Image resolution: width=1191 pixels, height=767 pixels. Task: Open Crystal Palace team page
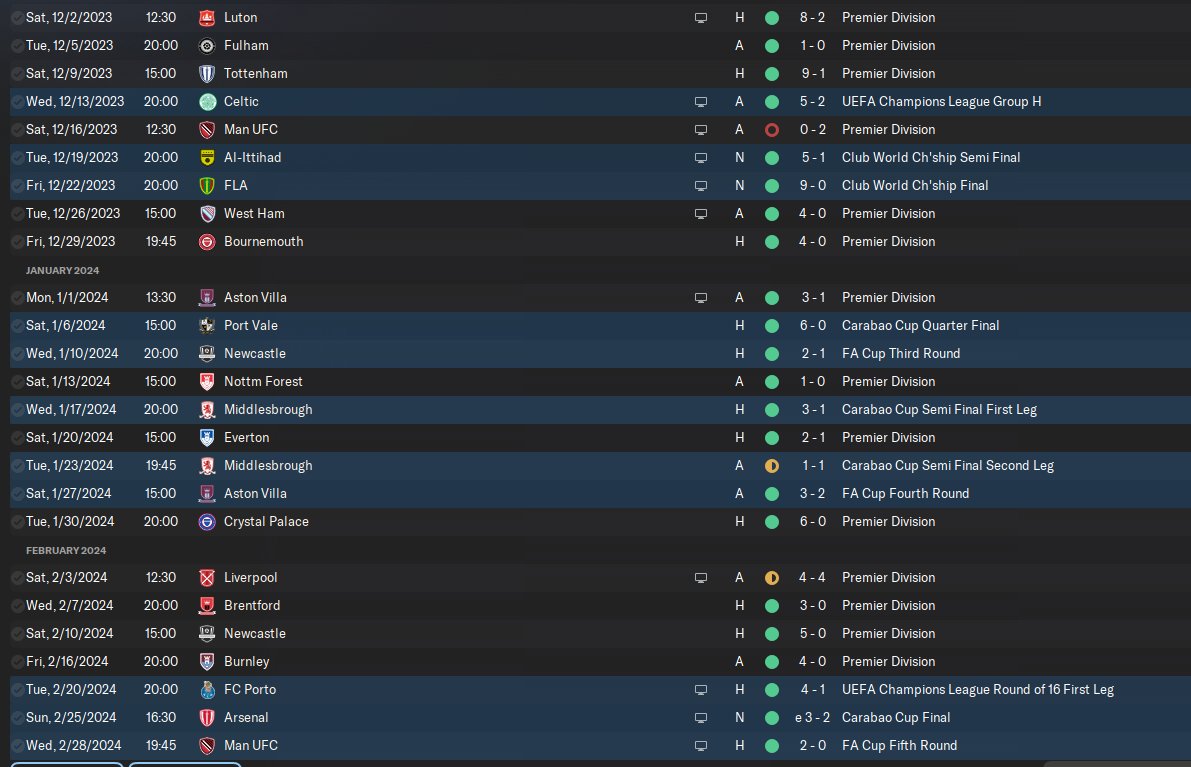coord(266,521)
